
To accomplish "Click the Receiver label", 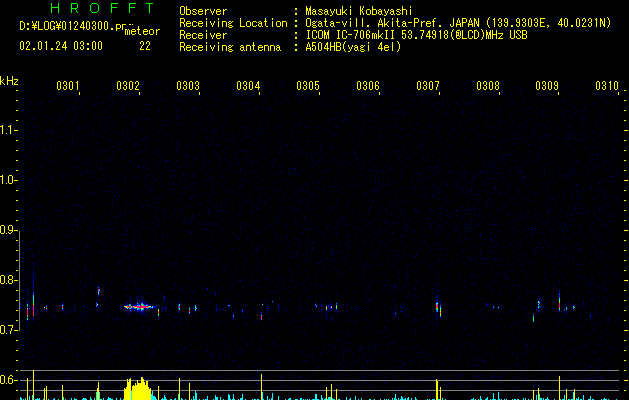I will (x=203, y=35).
